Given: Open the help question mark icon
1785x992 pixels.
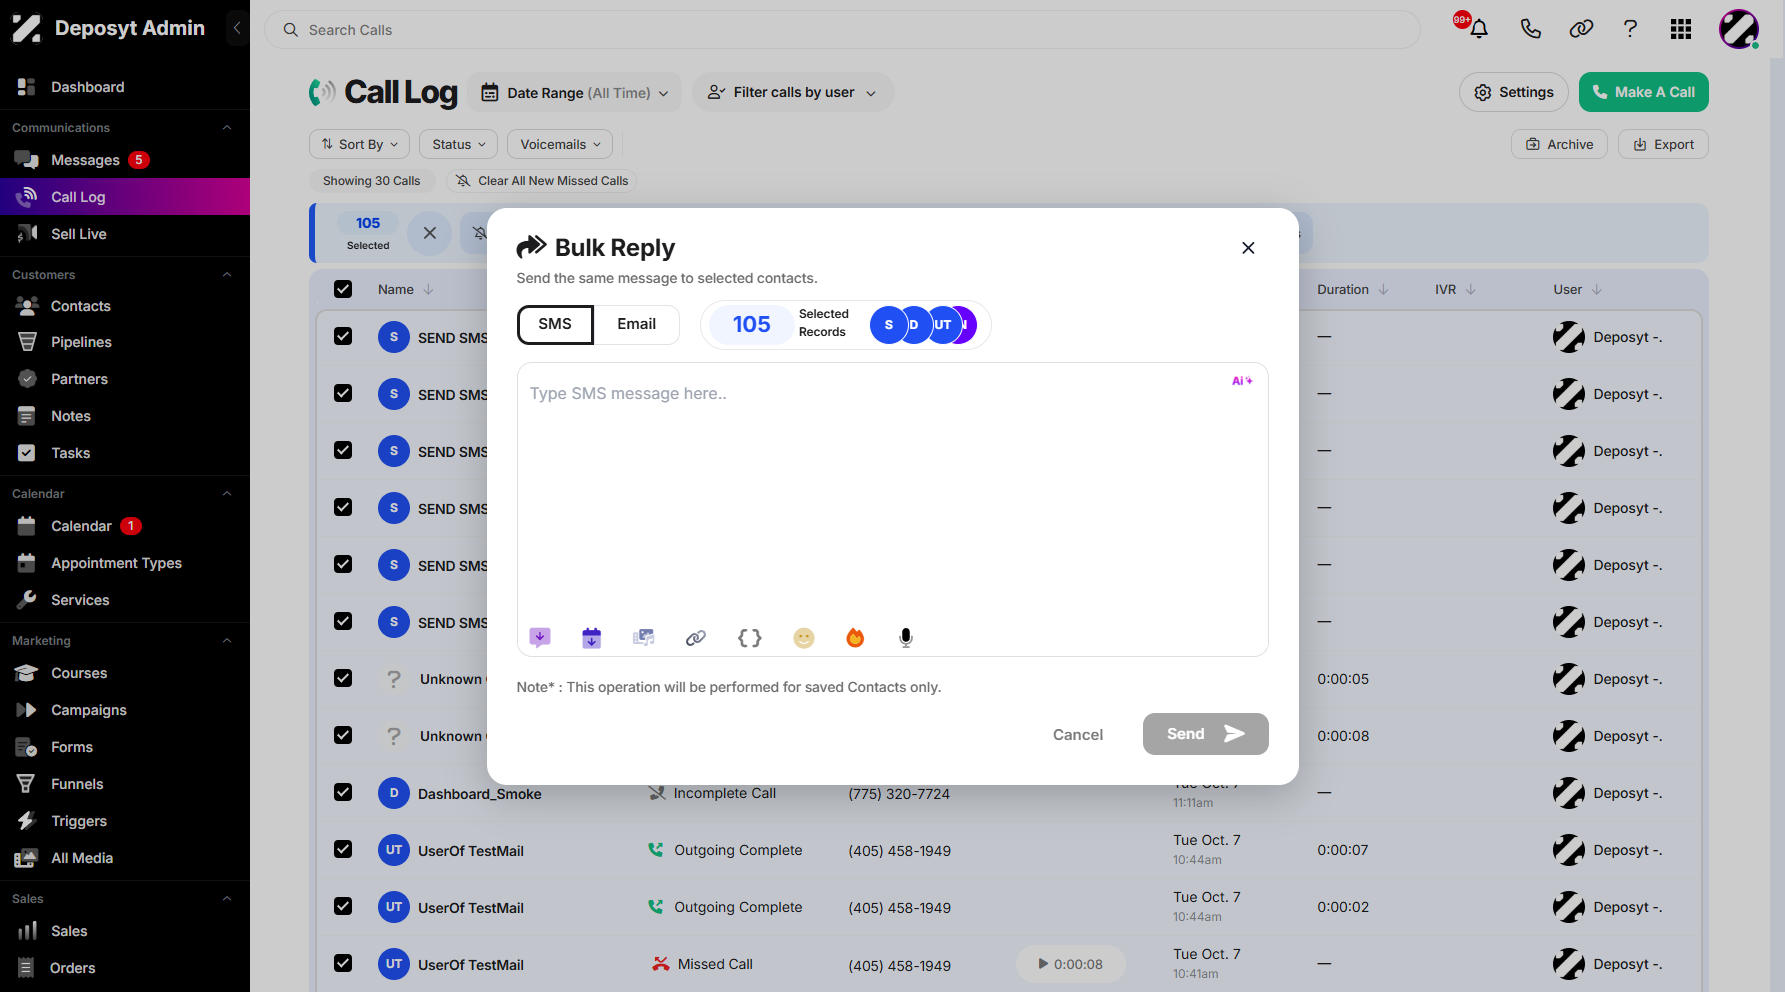Looking at the screenshot, I should click(1630, 29).
